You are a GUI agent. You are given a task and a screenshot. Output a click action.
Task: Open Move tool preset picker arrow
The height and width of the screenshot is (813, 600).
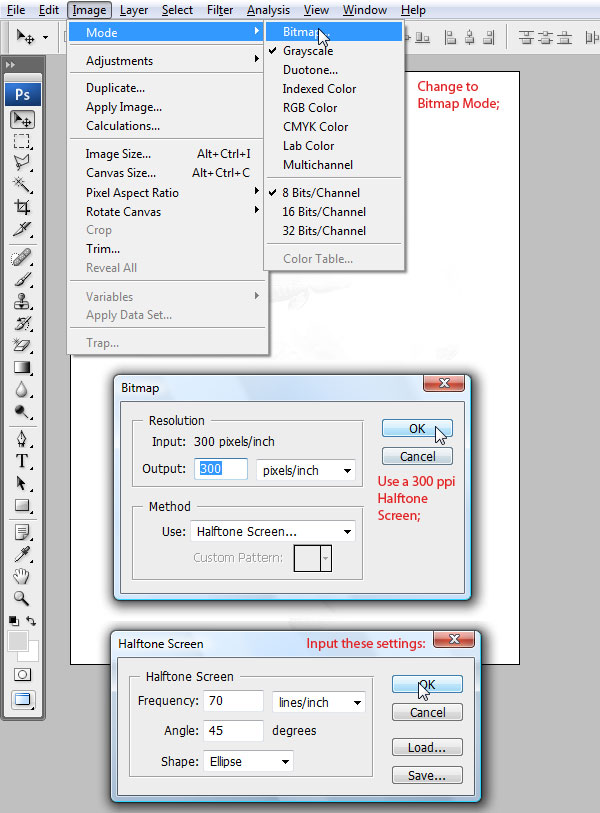coord(46,37)
